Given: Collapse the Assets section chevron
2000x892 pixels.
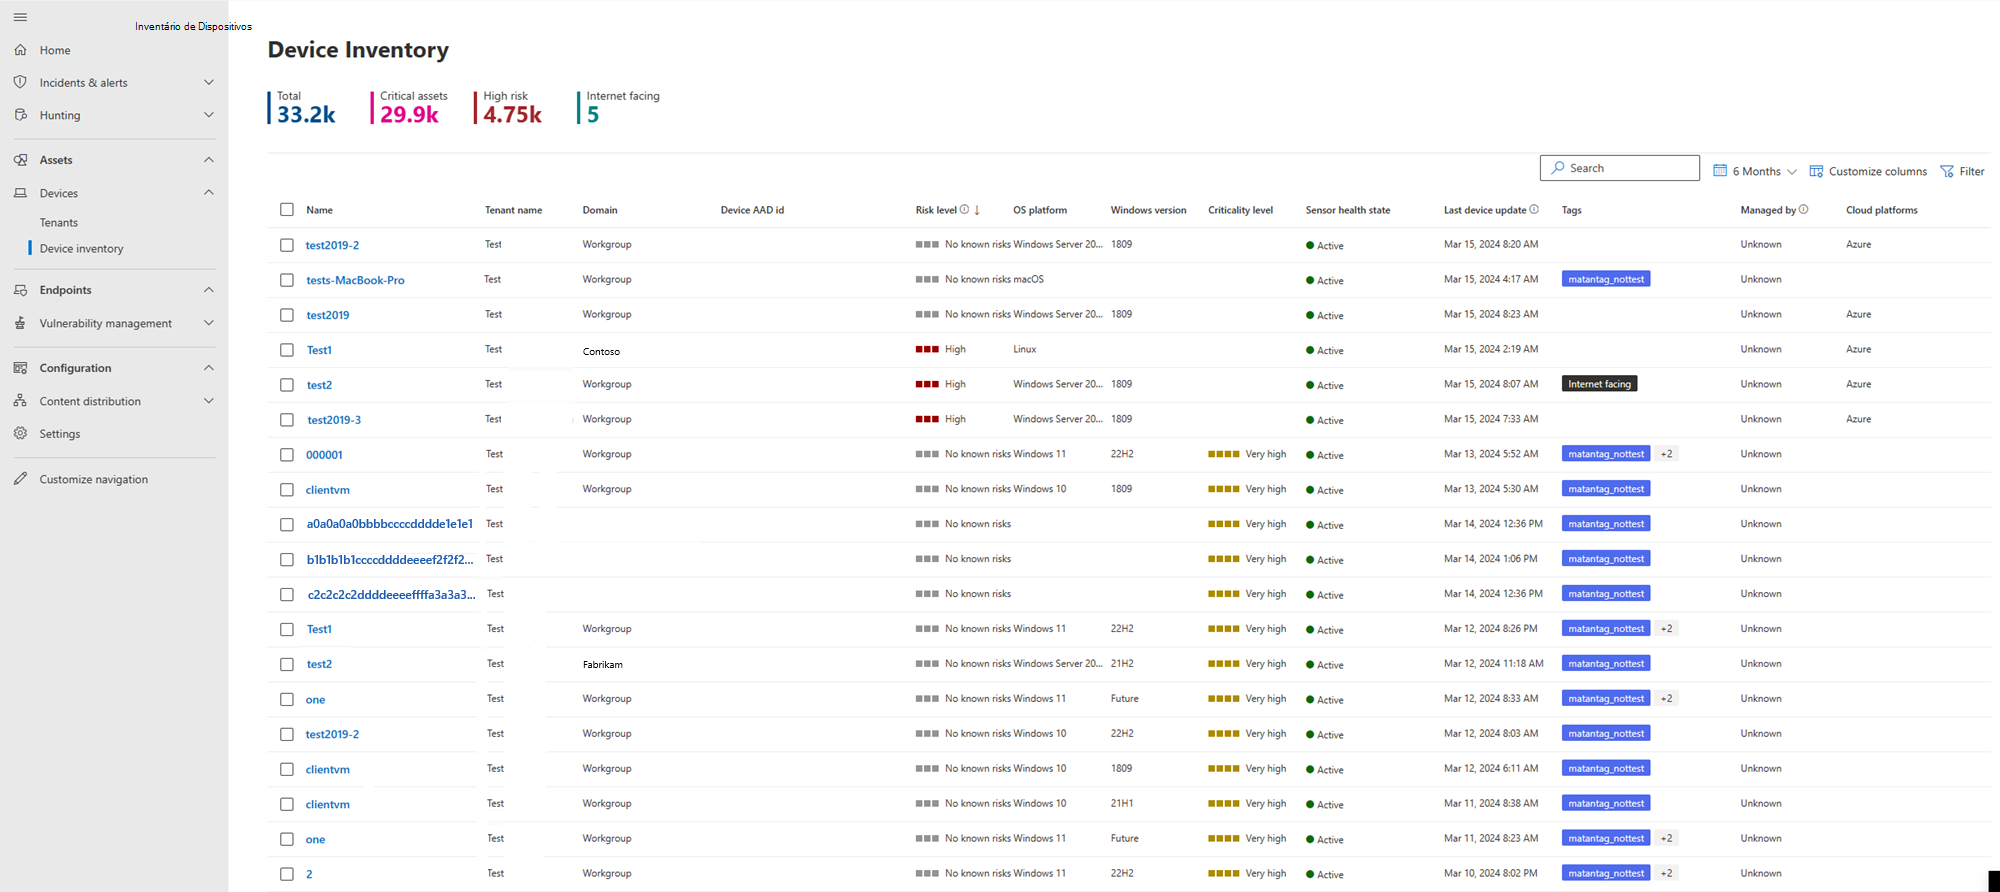Looking at the screenshot, I should 209,160.
